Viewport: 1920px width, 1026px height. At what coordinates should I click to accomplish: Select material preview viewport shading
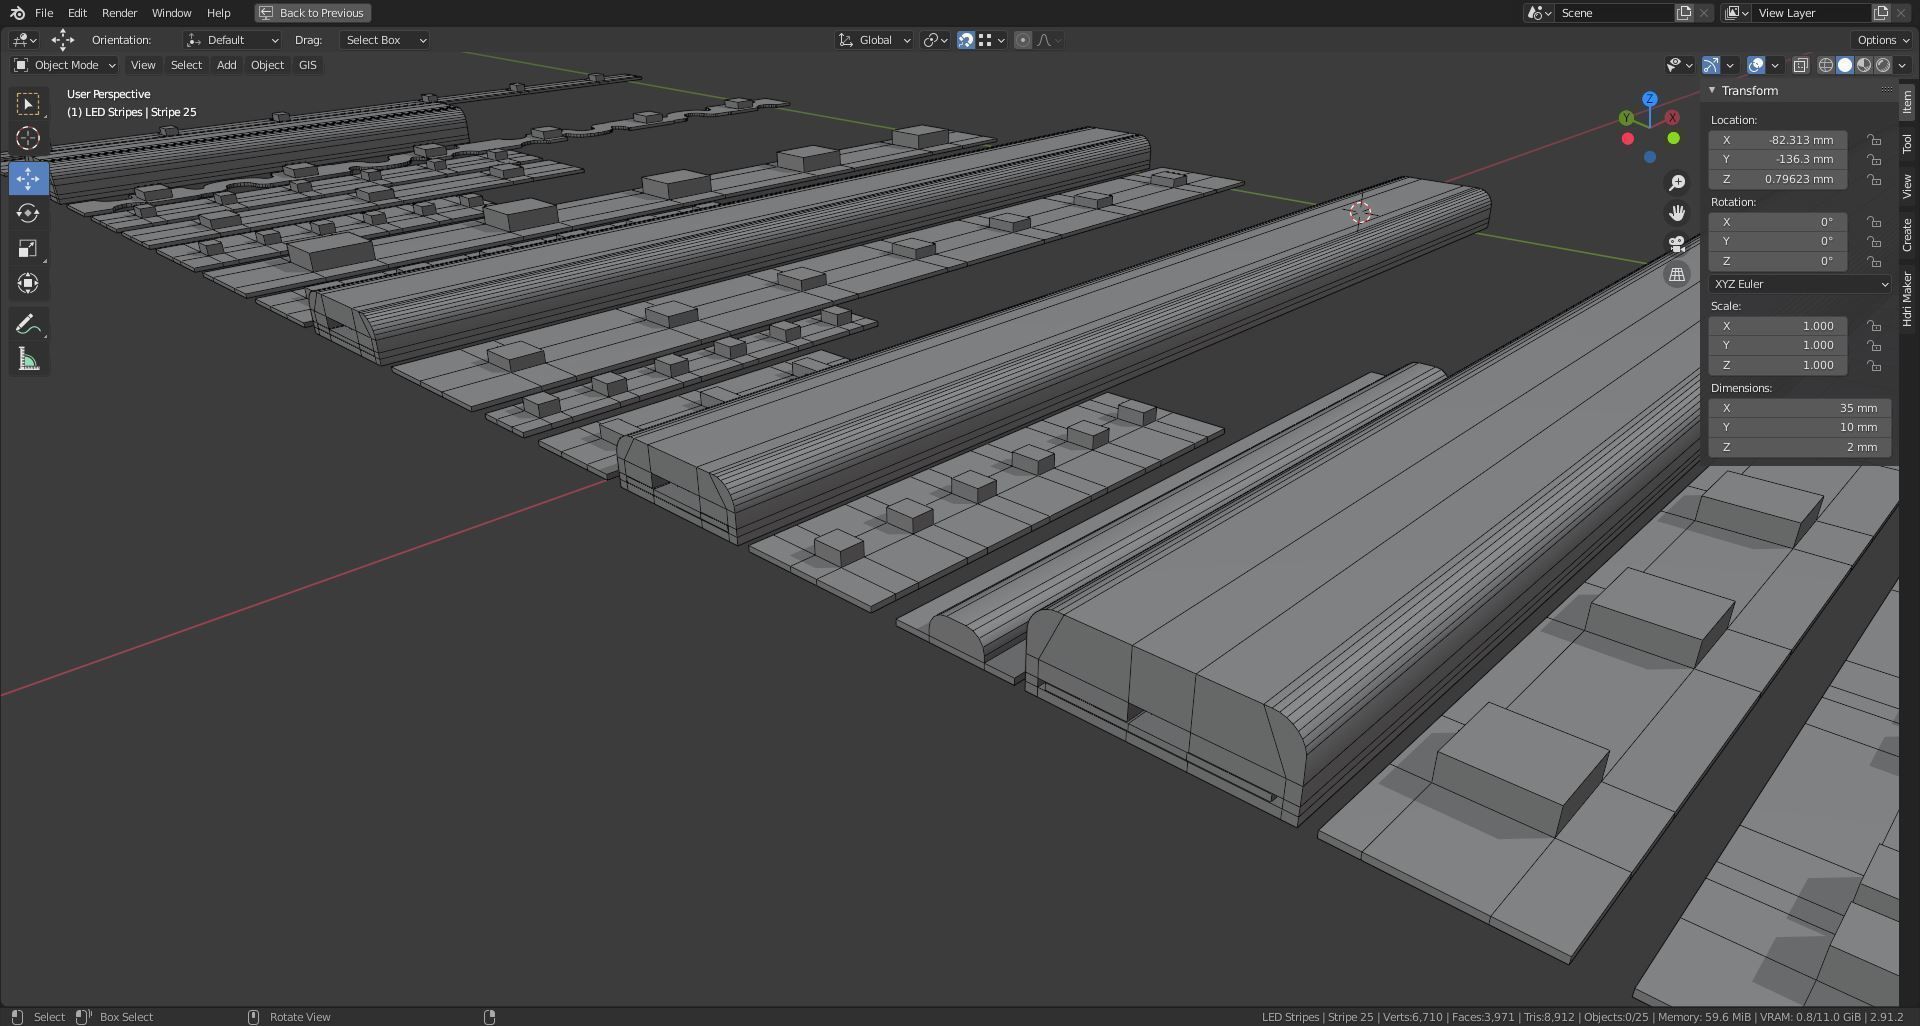[x=1864, y=65]
